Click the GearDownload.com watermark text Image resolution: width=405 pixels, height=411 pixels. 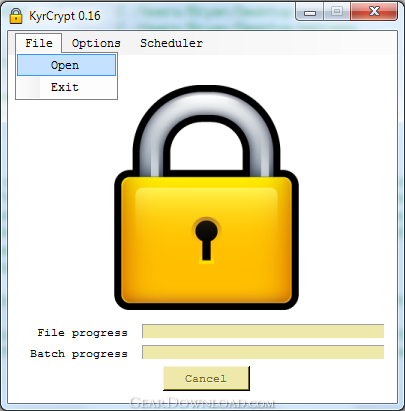click(x=202, y=403)
